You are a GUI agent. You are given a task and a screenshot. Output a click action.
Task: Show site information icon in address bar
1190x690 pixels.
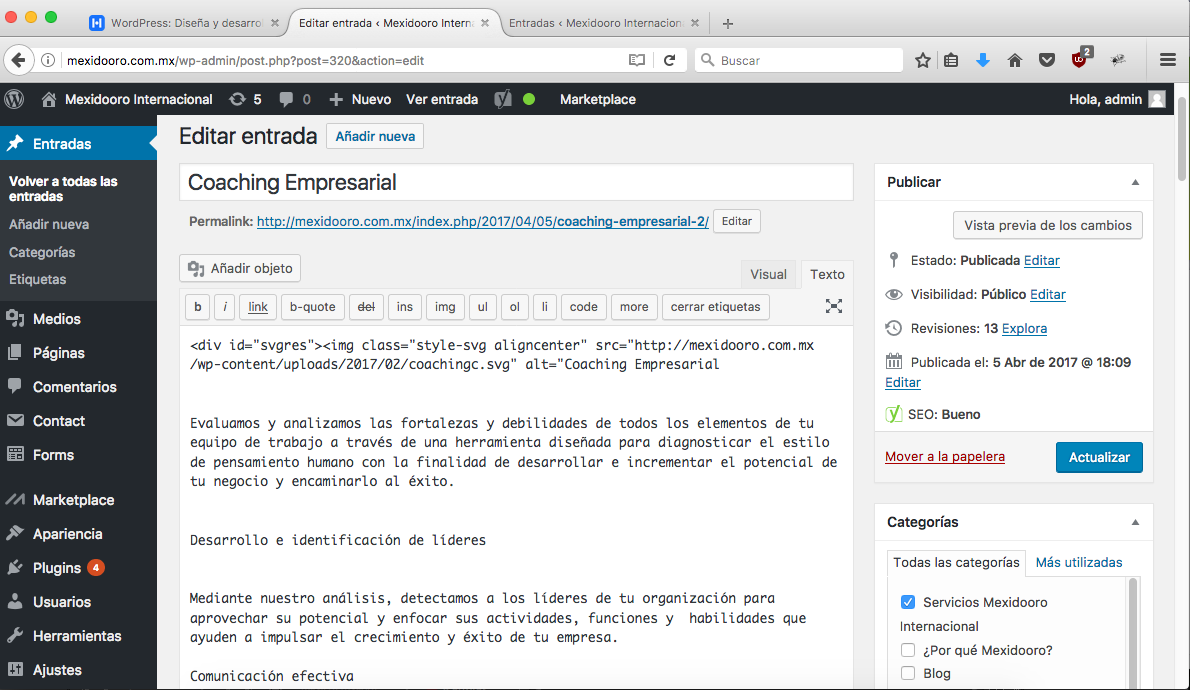click(48, 60)
